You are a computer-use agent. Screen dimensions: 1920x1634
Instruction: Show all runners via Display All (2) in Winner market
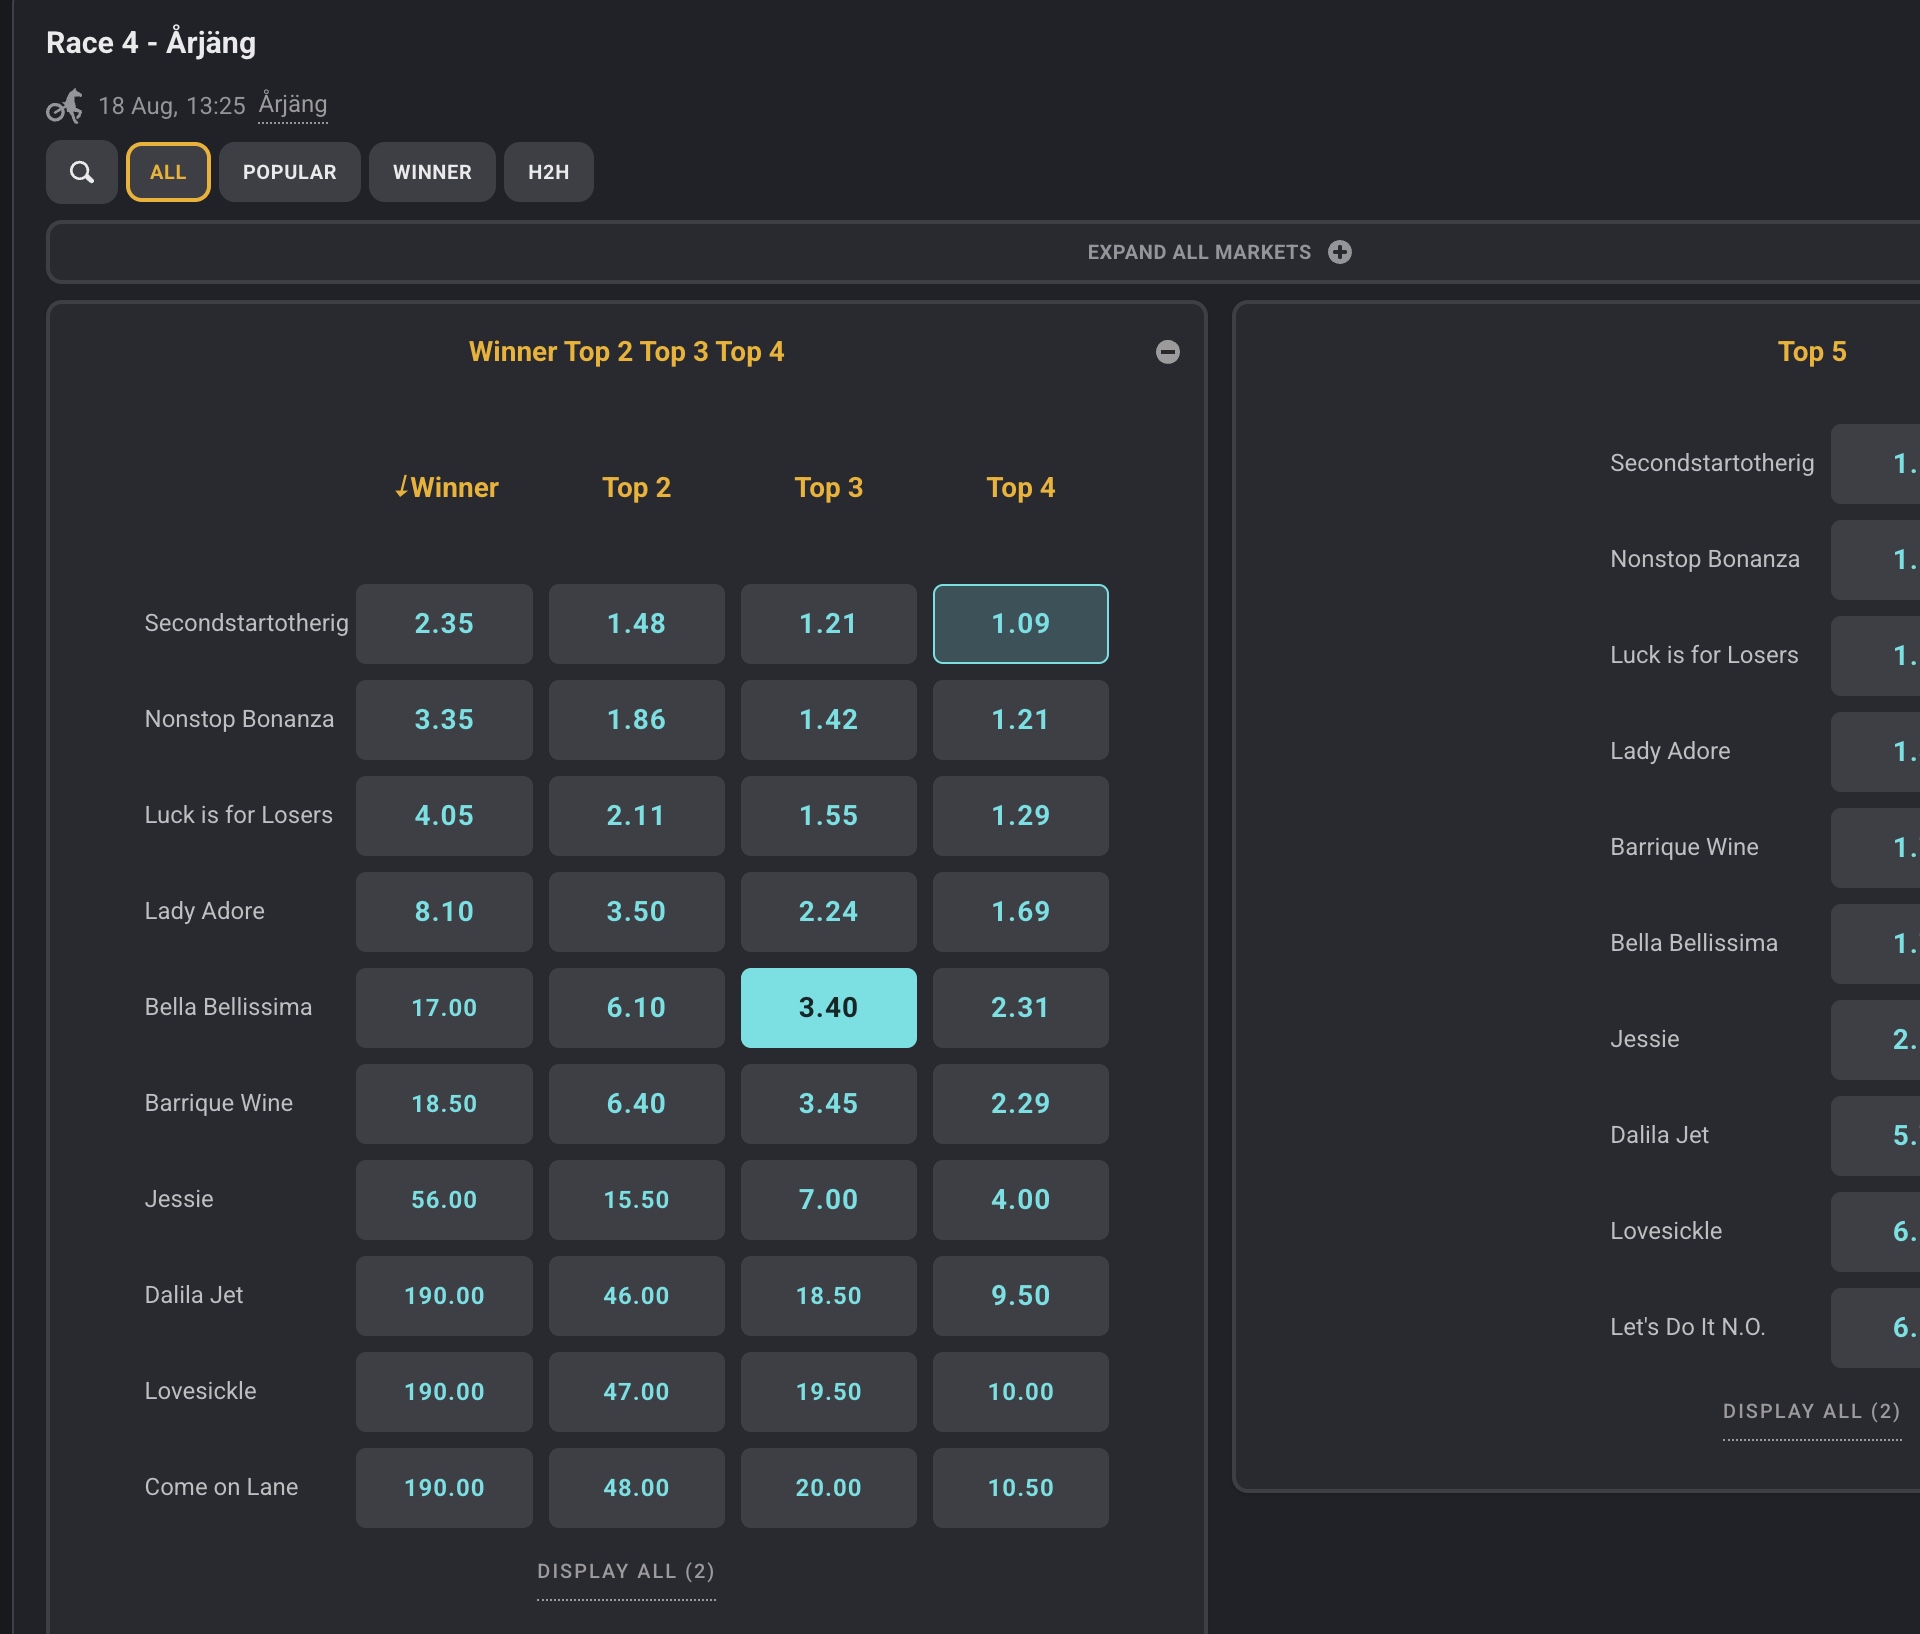[626, 1571]
